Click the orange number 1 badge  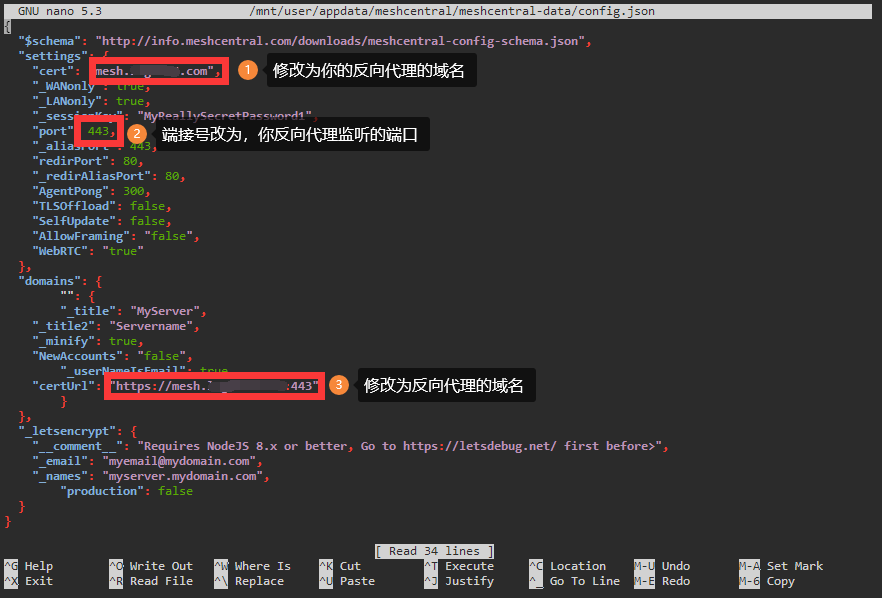coord(248,71)
